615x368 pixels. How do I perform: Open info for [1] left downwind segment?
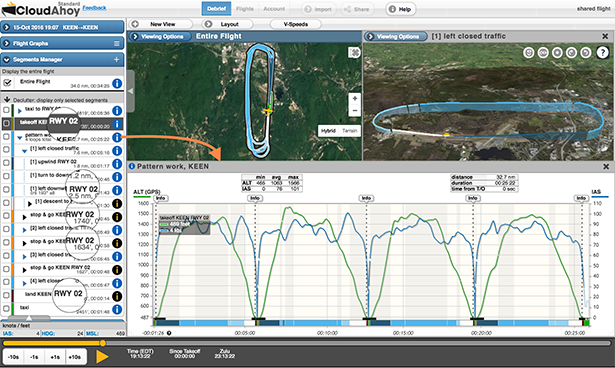(117, 190)
